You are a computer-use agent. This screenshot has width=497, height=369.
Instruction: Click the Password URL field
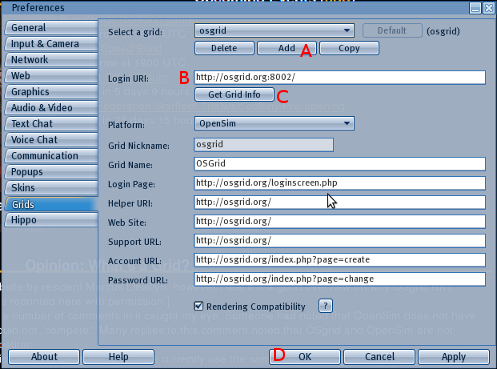[340, 279]
